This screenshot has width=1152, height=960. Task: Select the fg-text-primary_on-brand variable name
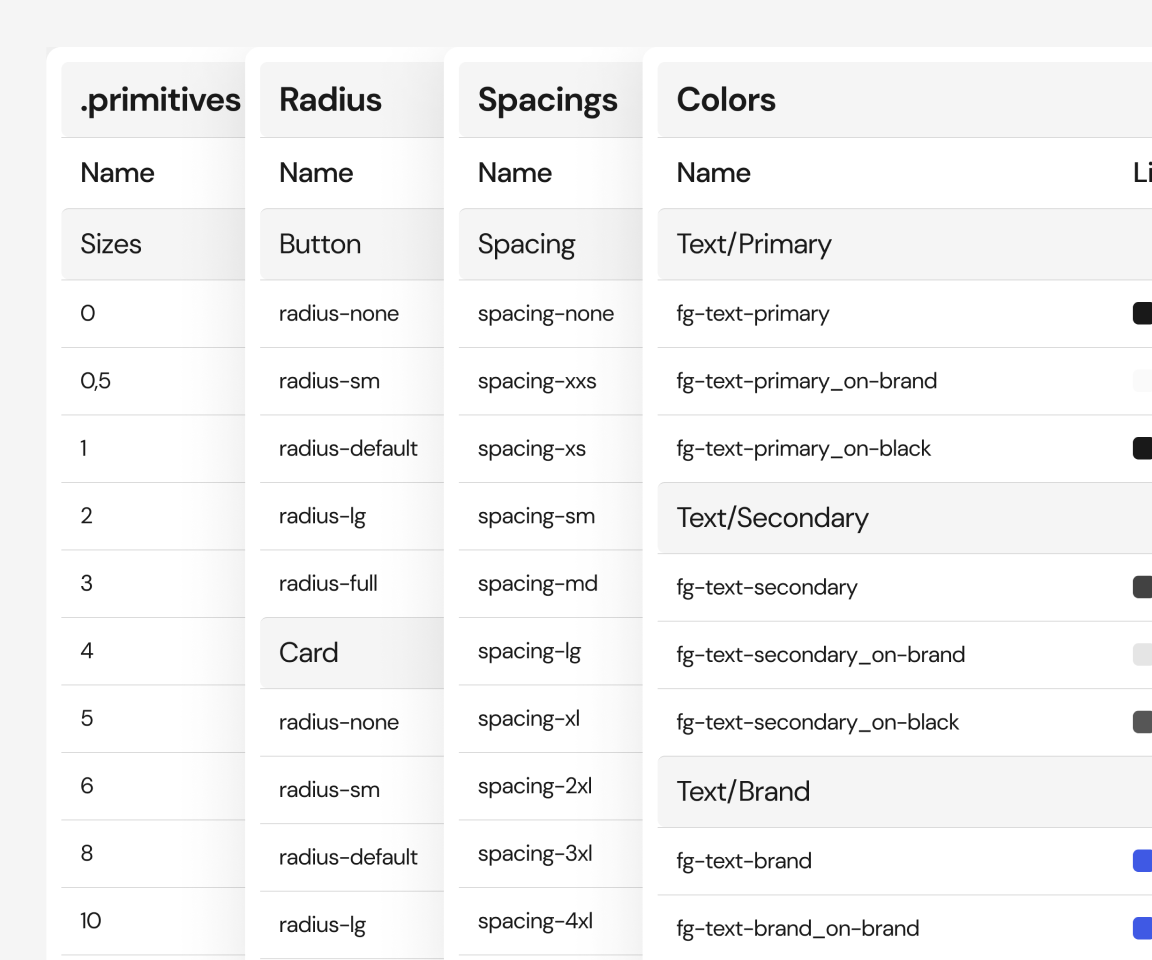pos(807,382)
